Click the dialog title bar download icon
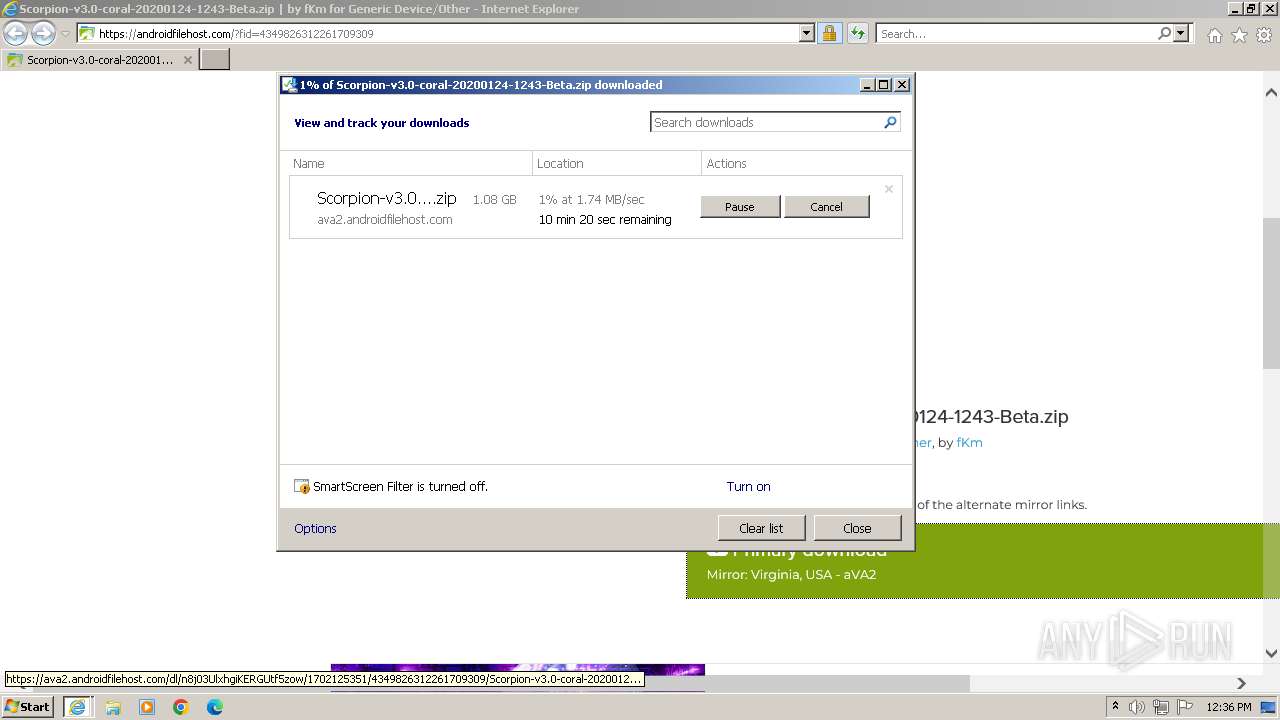Viewport: 1280px width, 720px height. (x=289, y=85)
